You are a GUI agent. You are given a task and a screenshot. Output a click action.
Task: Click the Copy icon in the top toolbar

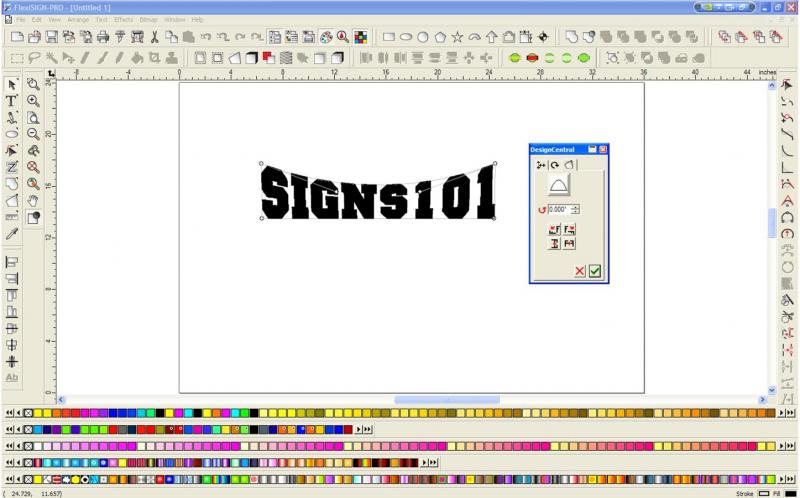[x=171, y=37]
